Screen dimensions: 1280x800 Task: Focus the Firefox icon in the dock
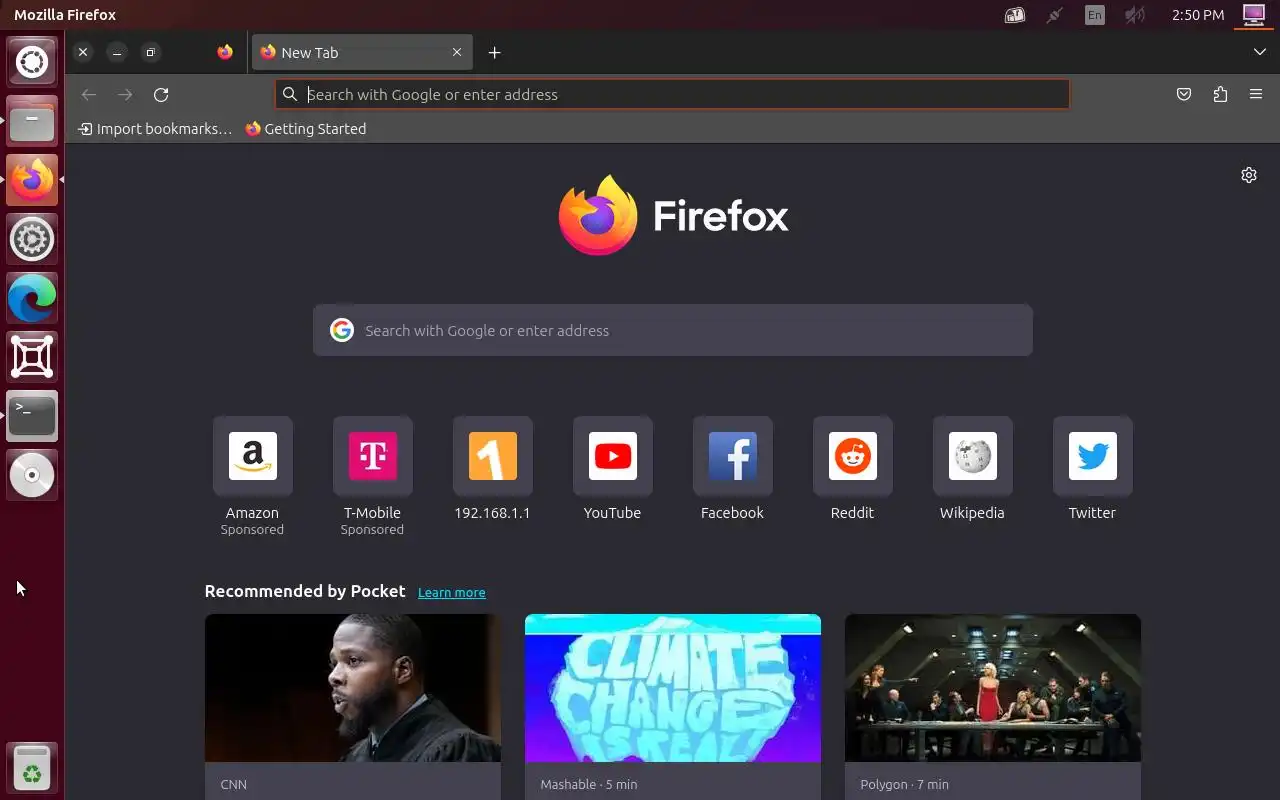(32, 180)
